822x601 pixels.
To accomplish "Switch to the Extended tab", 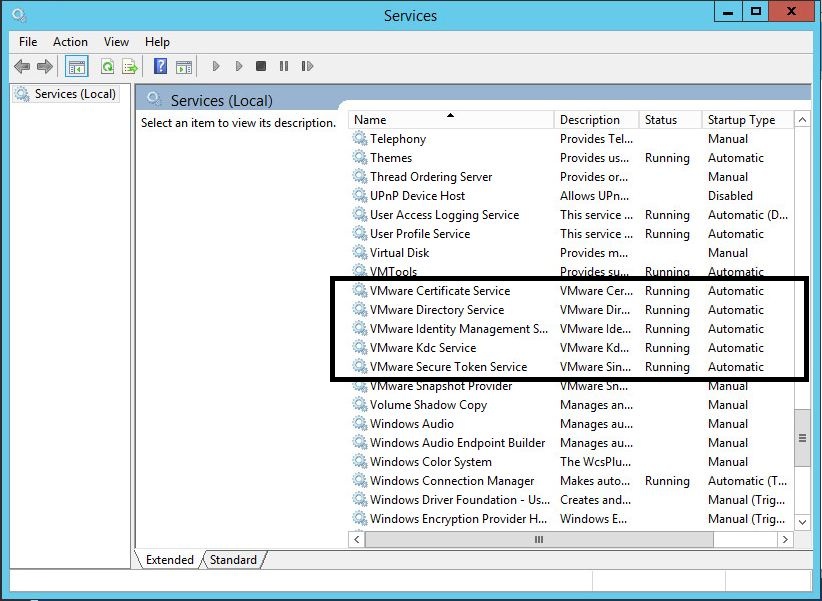I will point(170,560).
